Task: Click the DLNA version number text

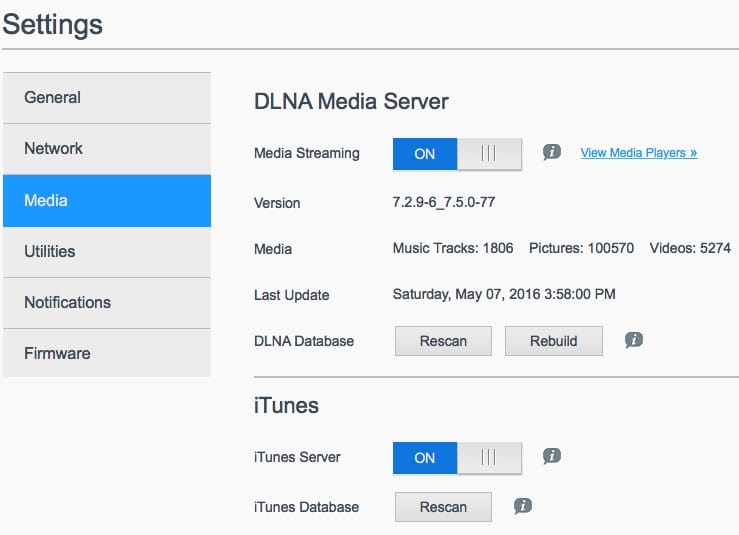Action: 443,202
